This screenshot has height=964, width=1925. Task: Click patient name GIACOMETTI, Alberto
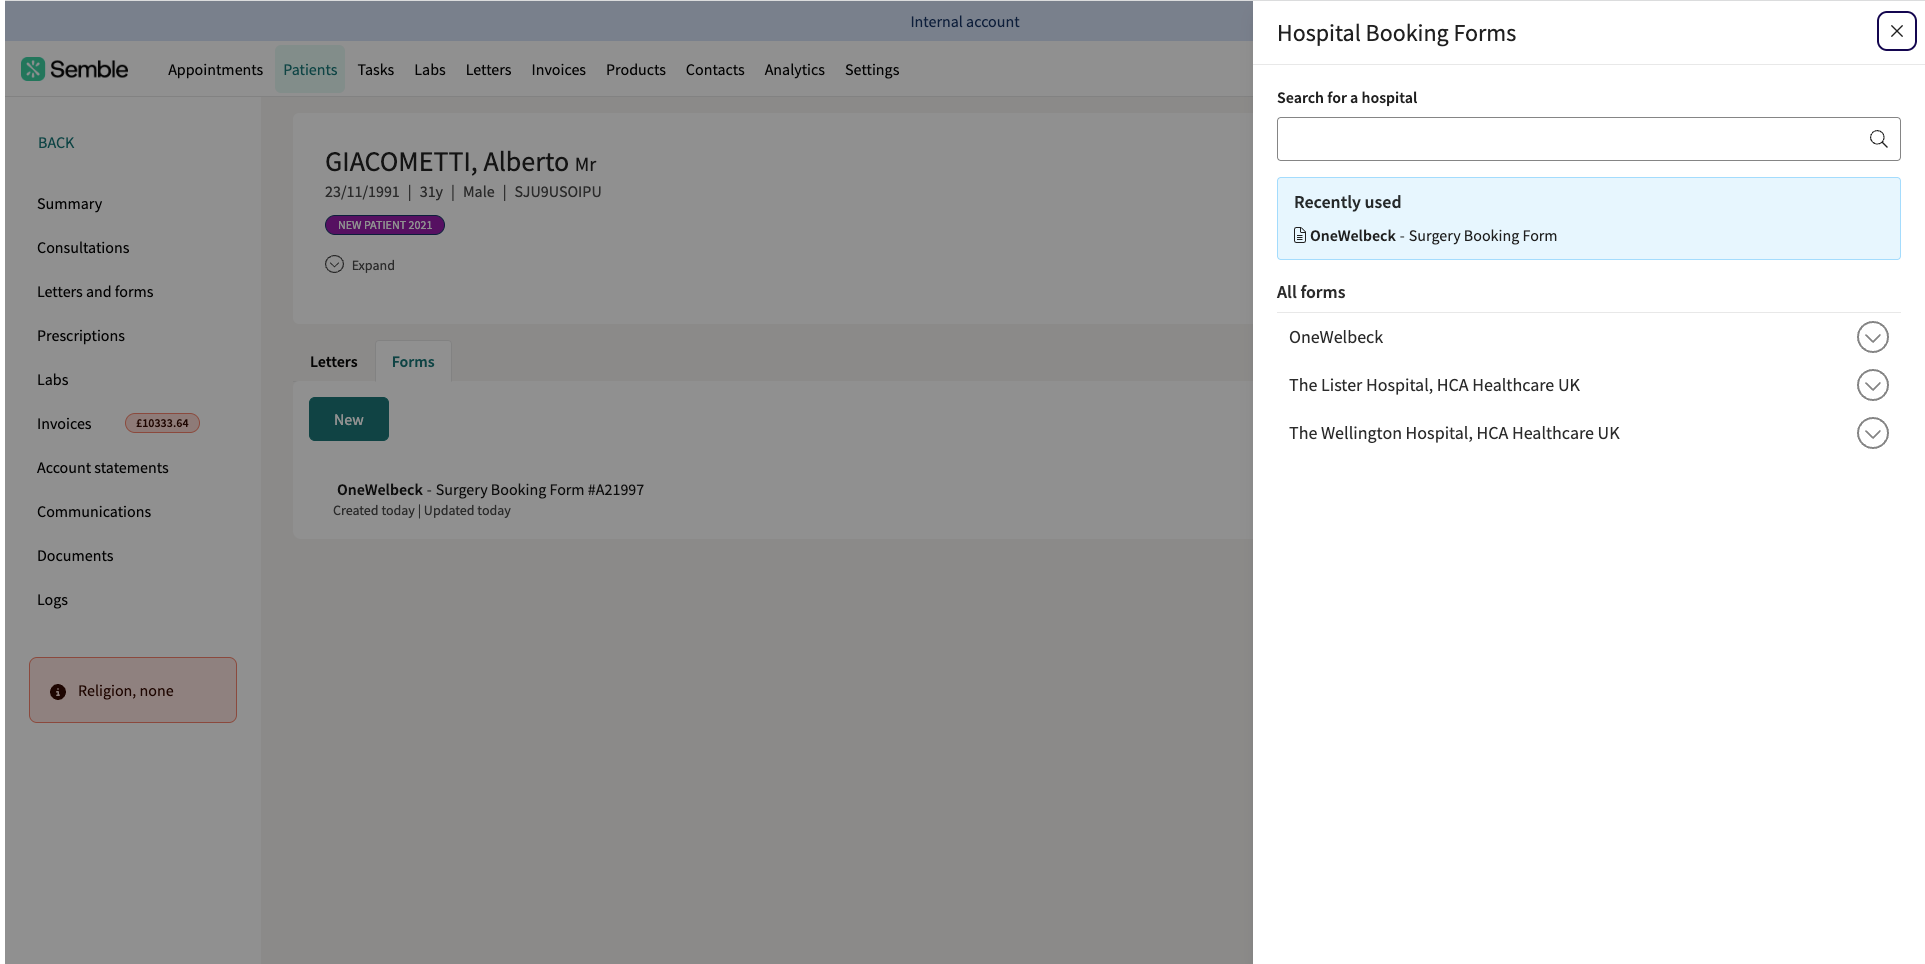pos(447,162)
